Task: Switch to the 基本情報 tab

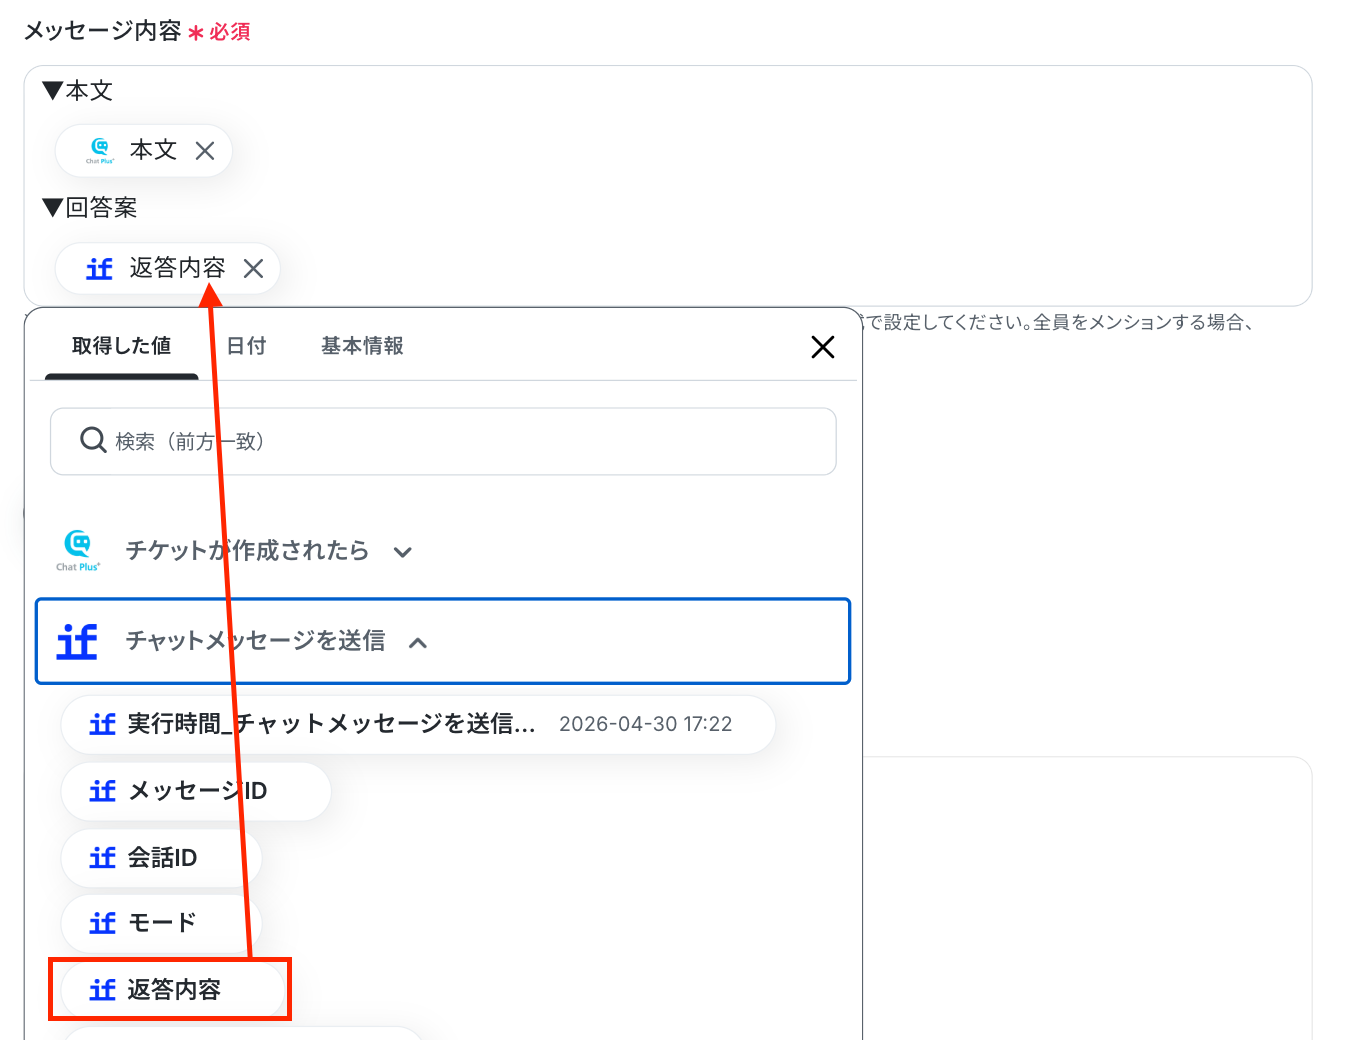Action: pos(362,346)
